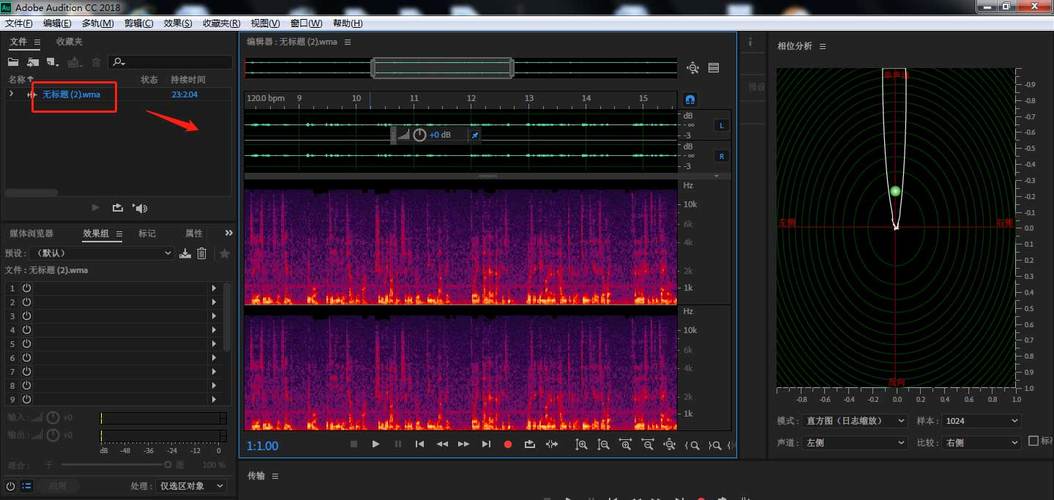Move playhead to next marker
The width and height of the screenshot is (1054, 500).
(x=486, y=444)
